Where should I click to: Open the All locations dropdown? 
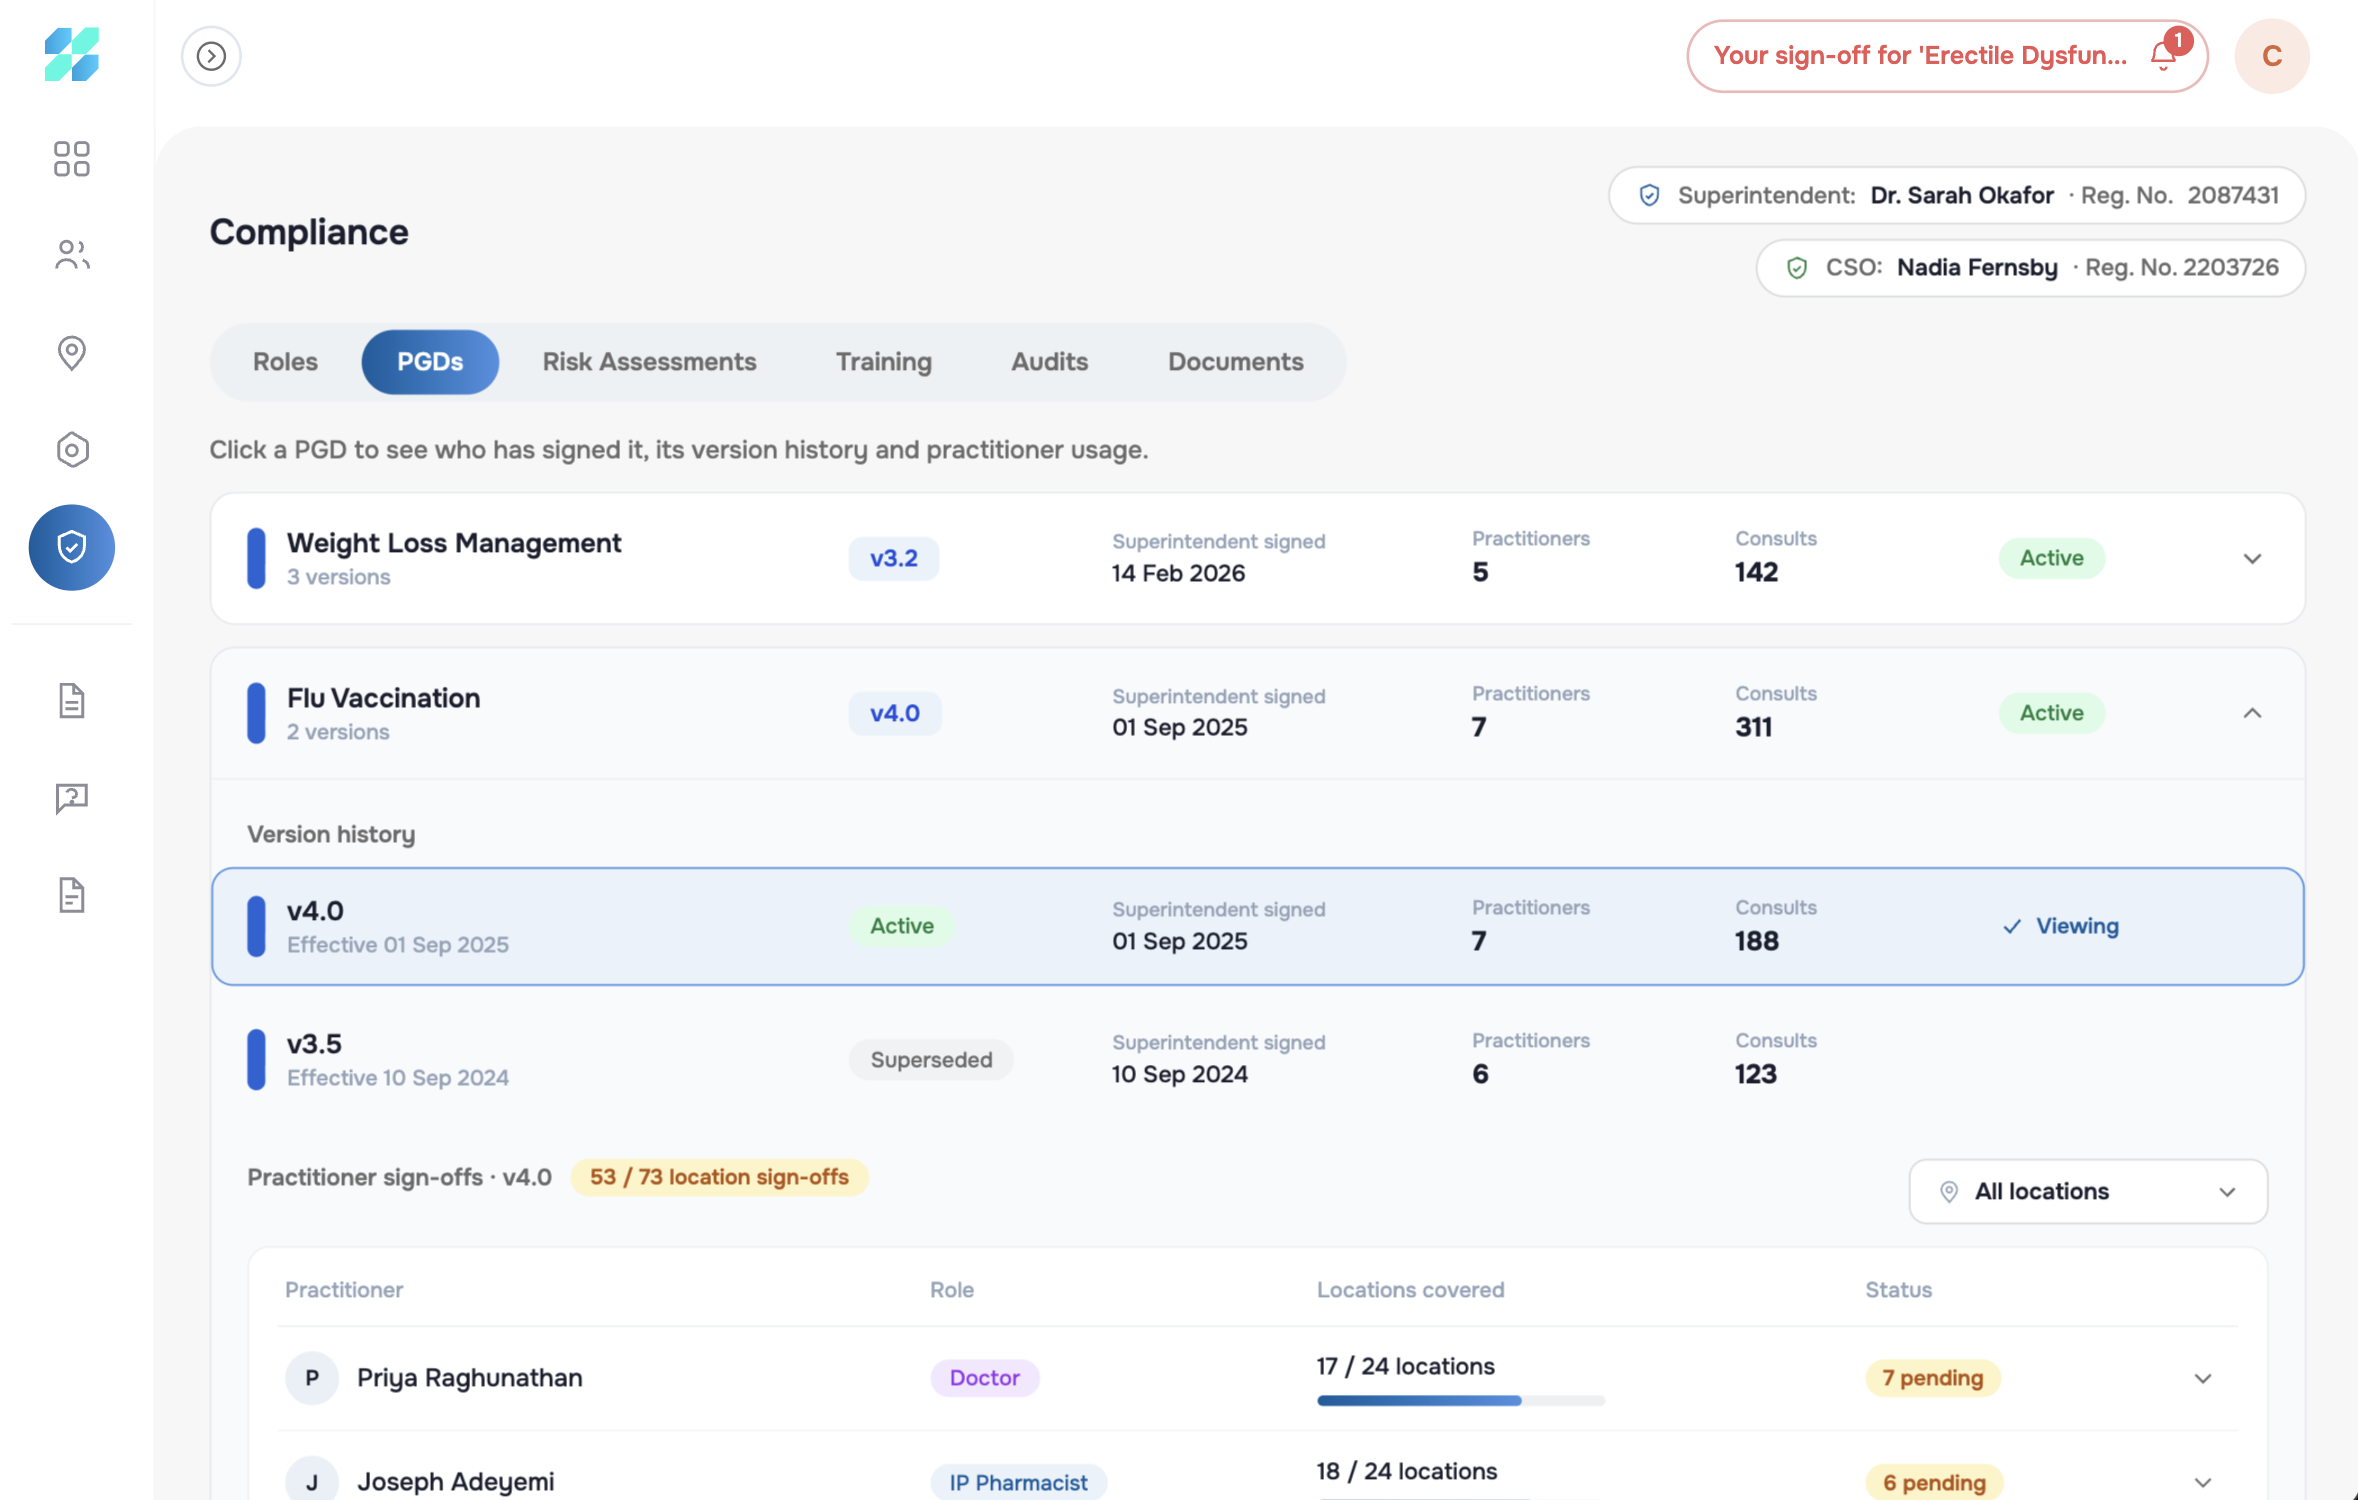(x=2088, y=1191)
